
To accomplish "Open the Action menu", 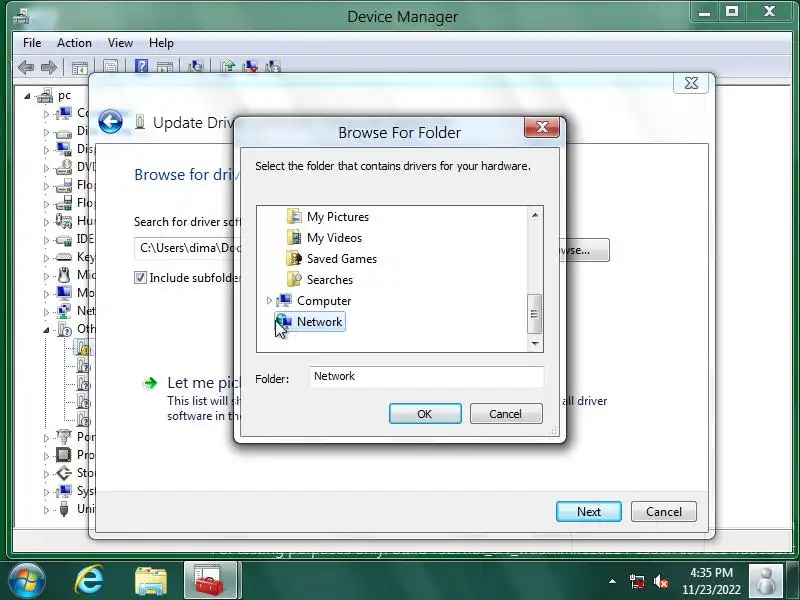I will coord(74,43).
